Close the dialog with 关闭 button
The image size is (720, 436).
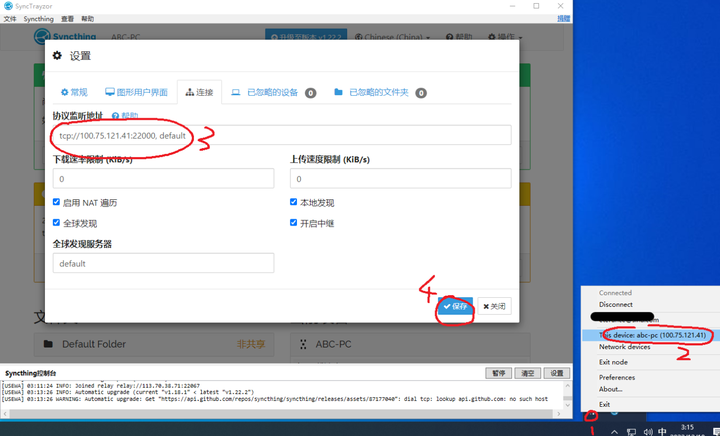pyautogui.click(x=495, y=306)
